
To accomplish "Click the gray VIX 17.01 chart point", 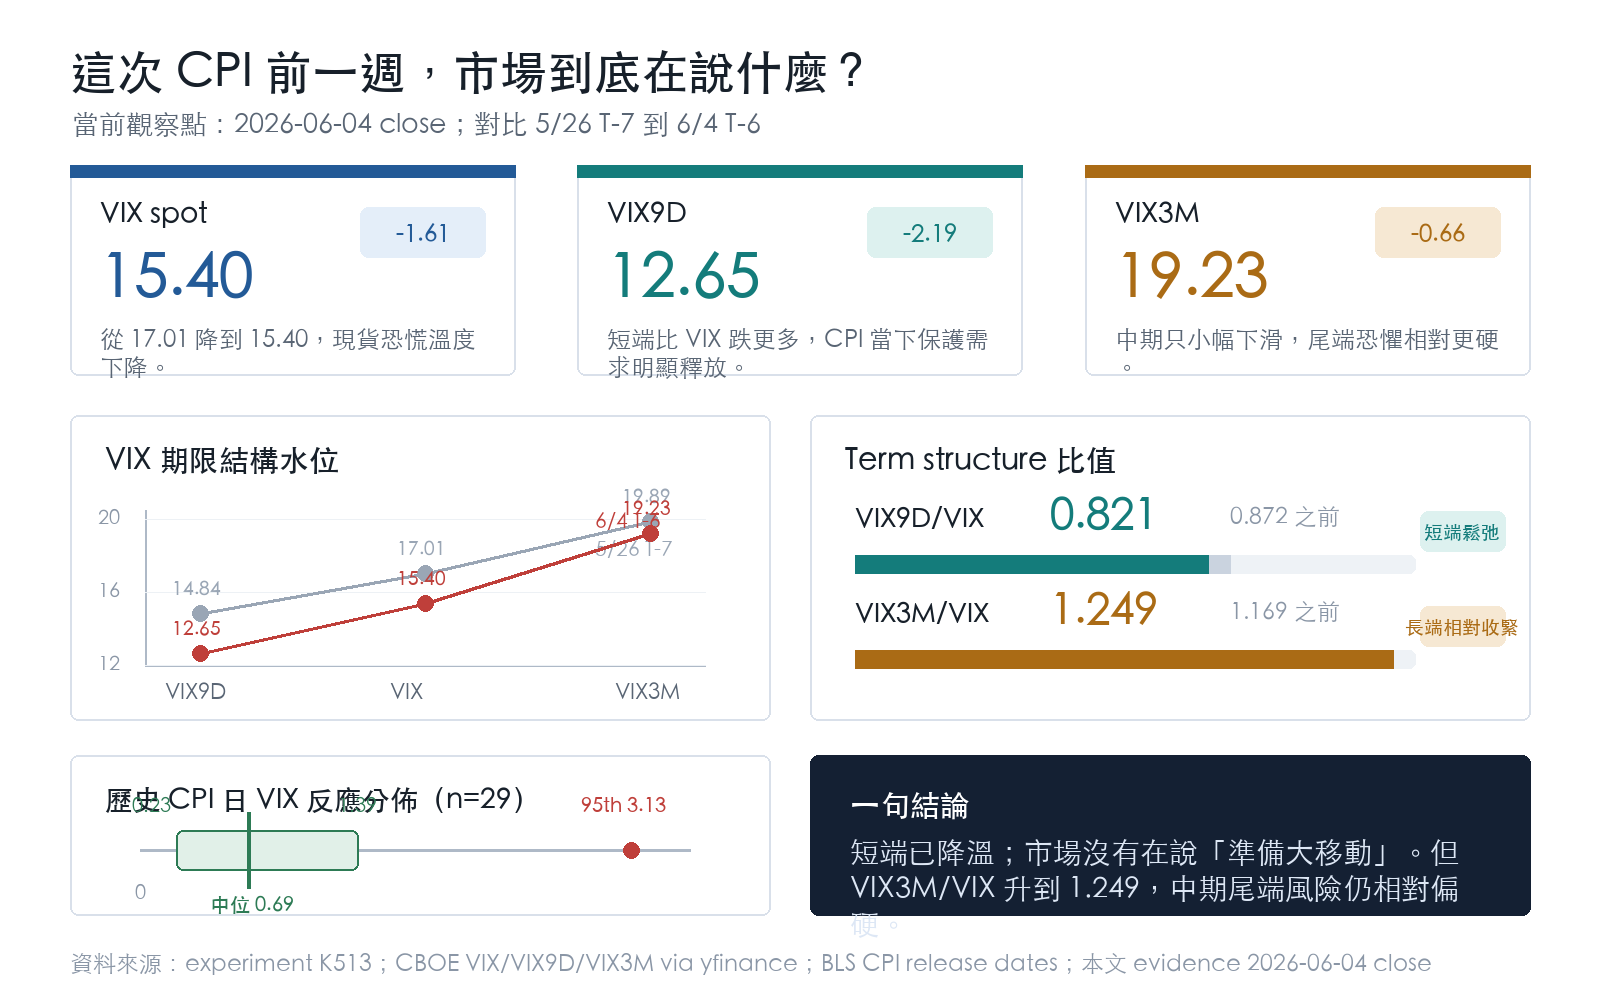I will 425,573.
